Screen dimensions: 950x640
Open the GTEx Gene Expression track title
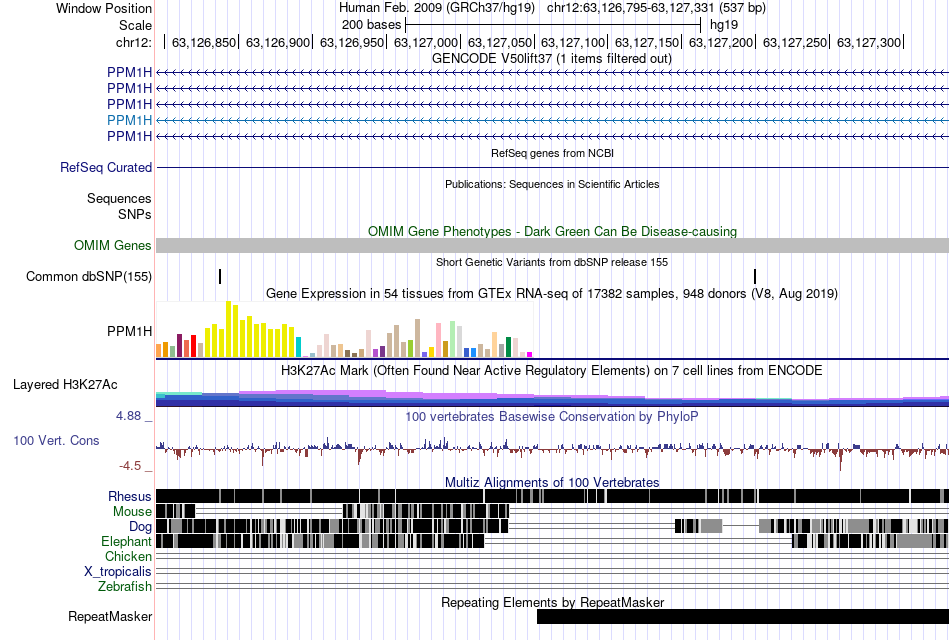pyautogui.click(x=552, y=294)
